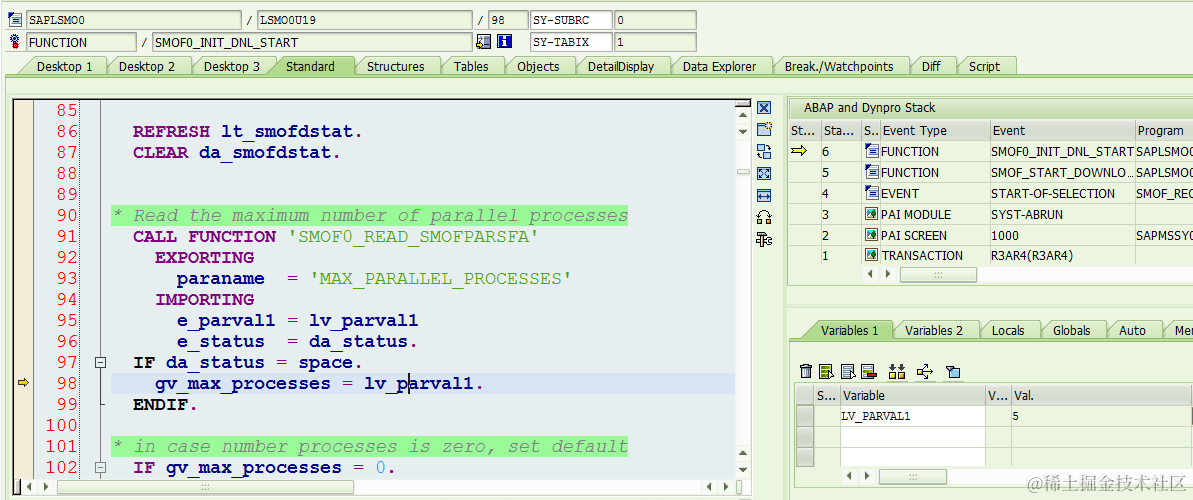Click the Program column header in stack

click(1164, 131)
